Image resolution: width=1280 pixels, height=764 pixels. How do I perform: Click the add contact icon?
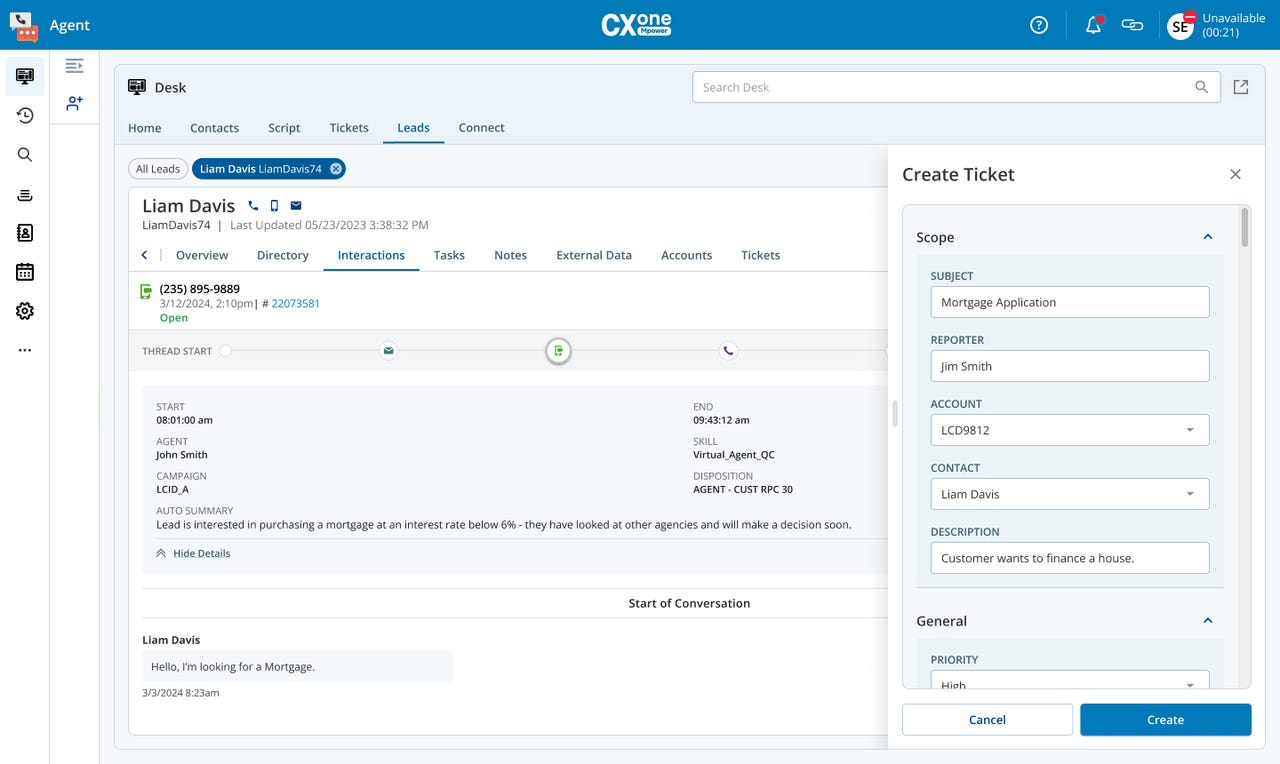point(74,103)
